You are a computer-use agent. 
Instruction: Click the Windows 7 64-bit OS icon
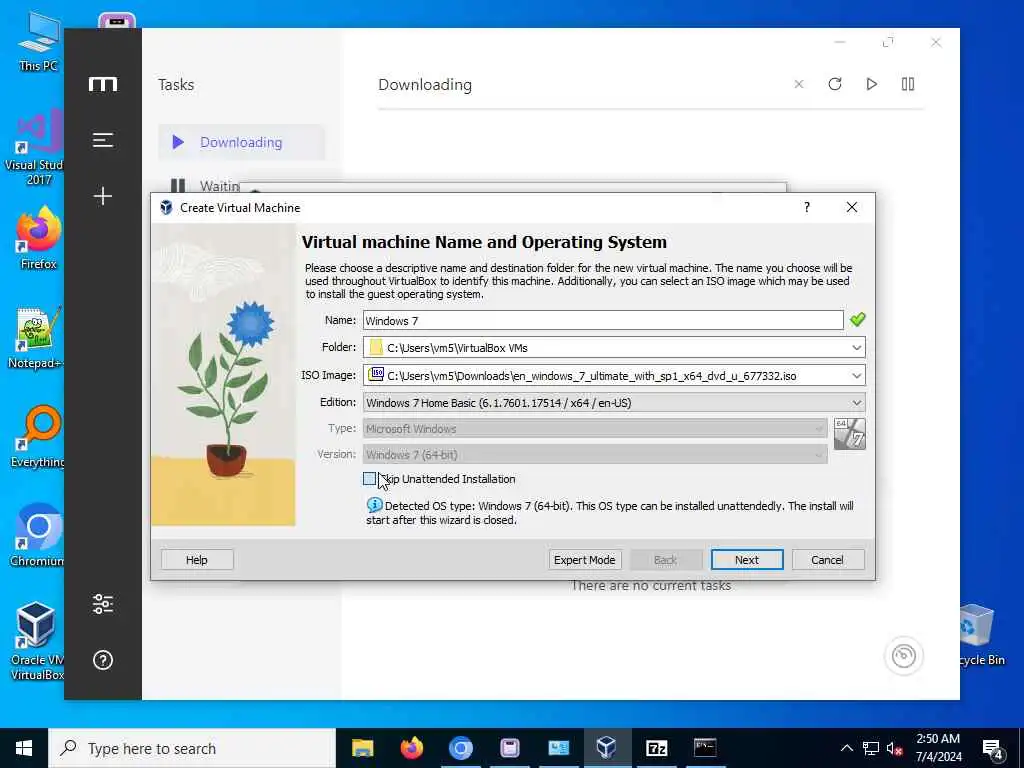(x=850, y=434)
